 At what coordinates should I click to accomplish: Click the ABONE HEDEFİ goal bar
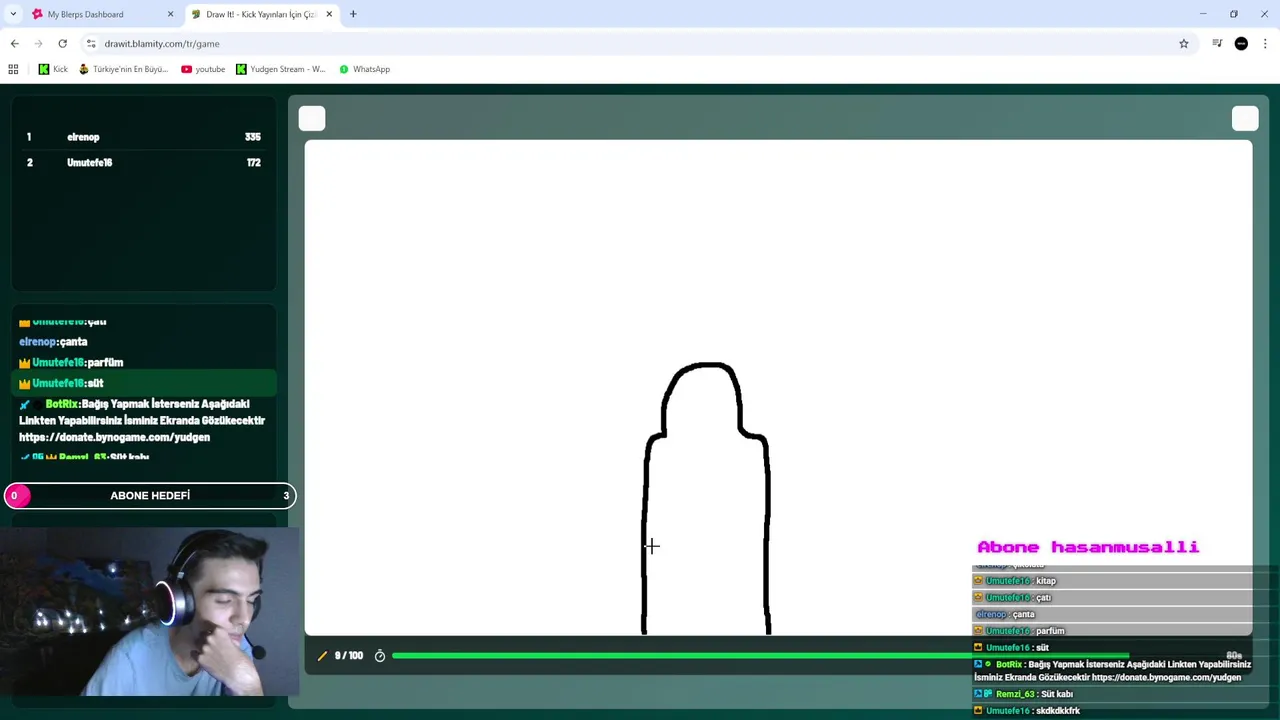pyautogui.click(x=150, y=496)
